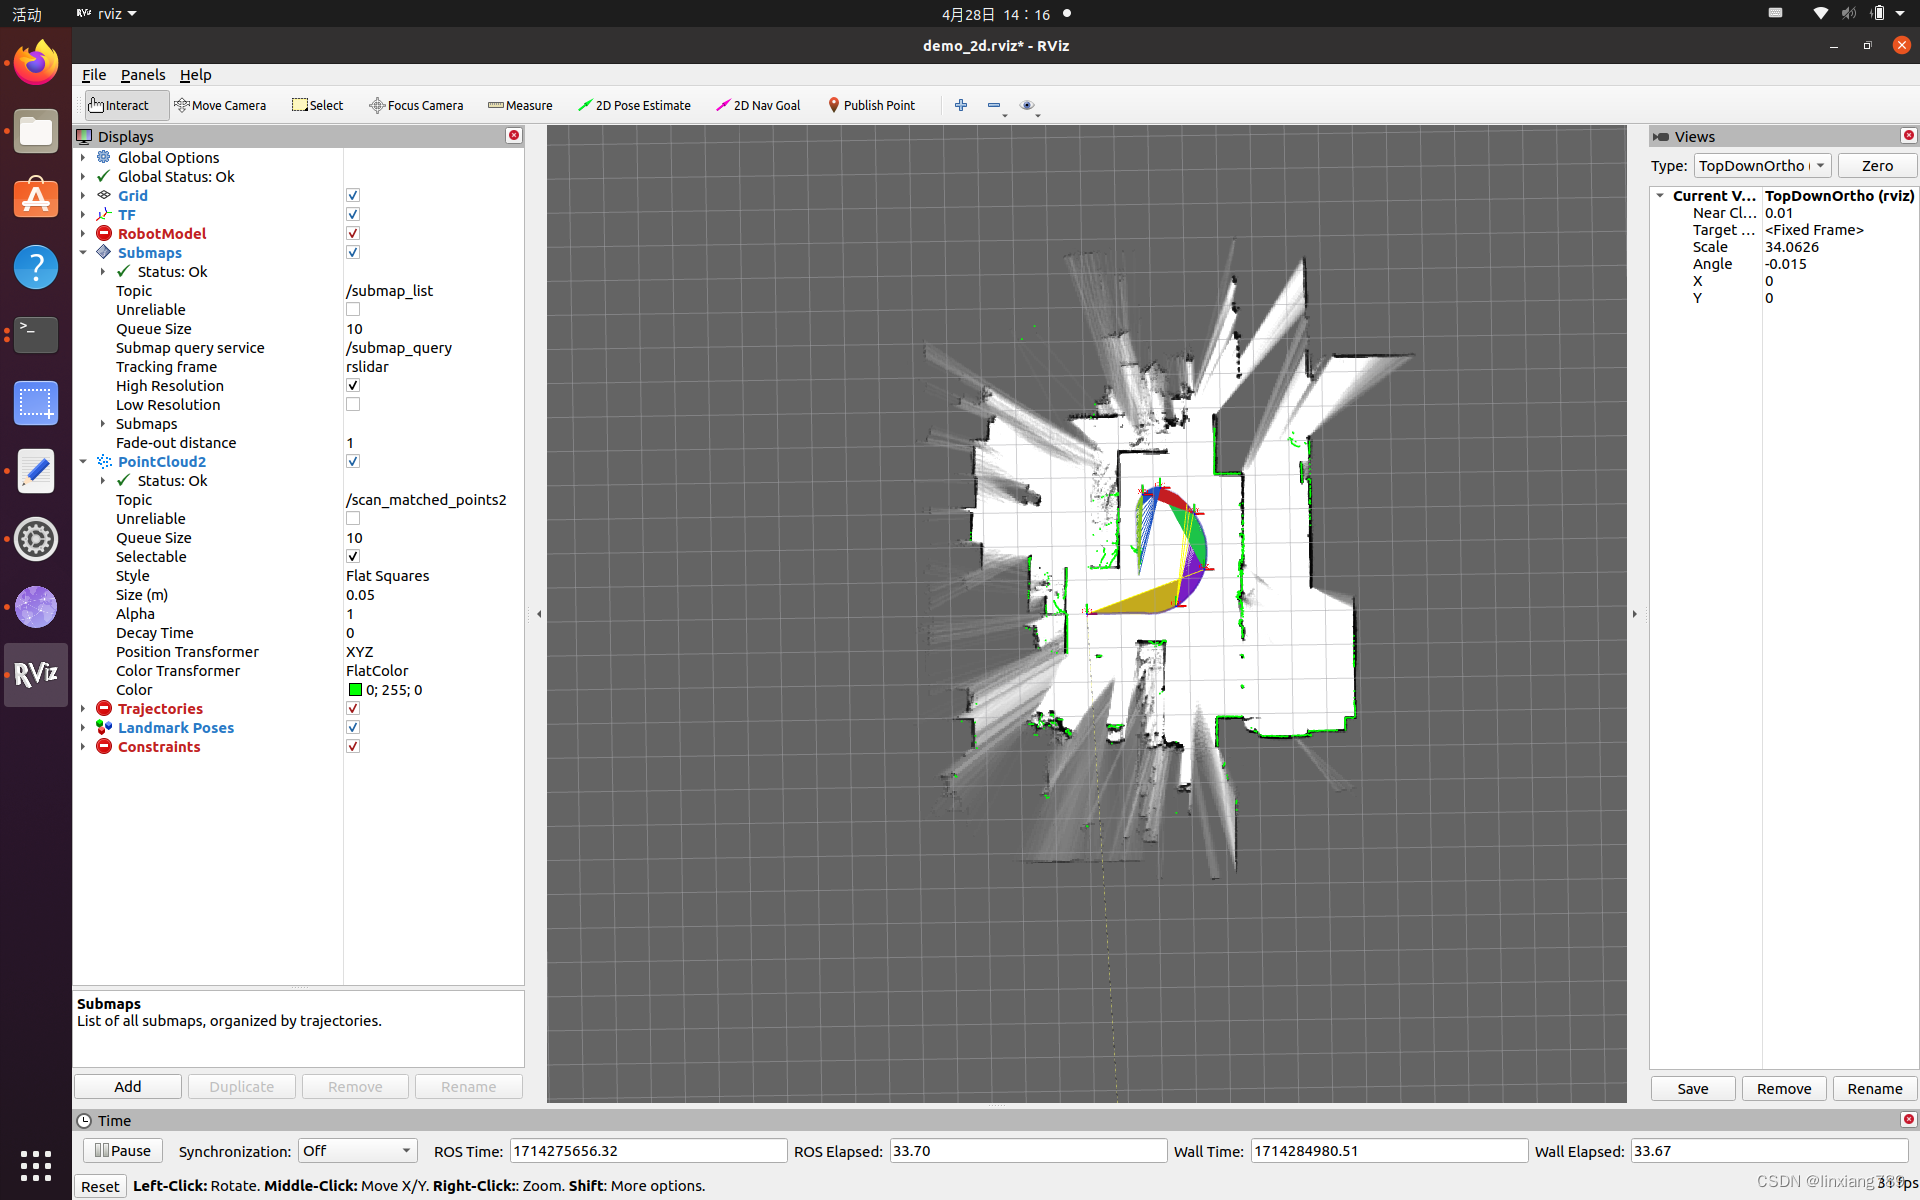Click the Zero button in Views panel
This screenshot has height=1200, width=1920.
coord(1877,165)
